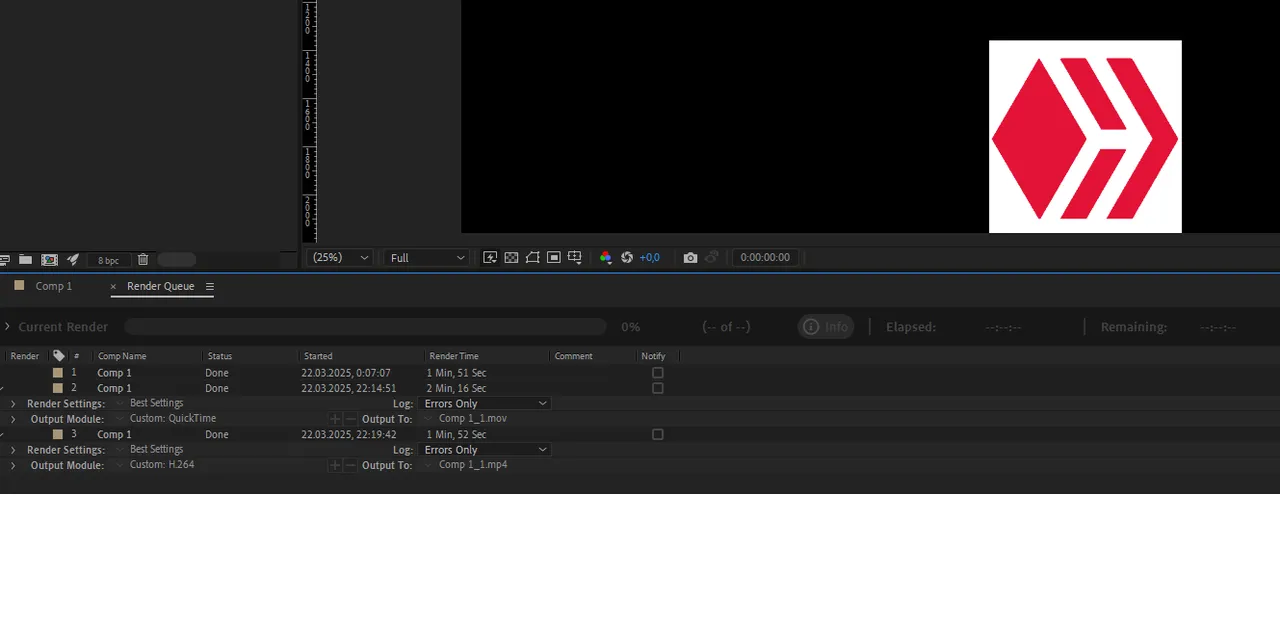Delete selected project items with trash icon

143,259
